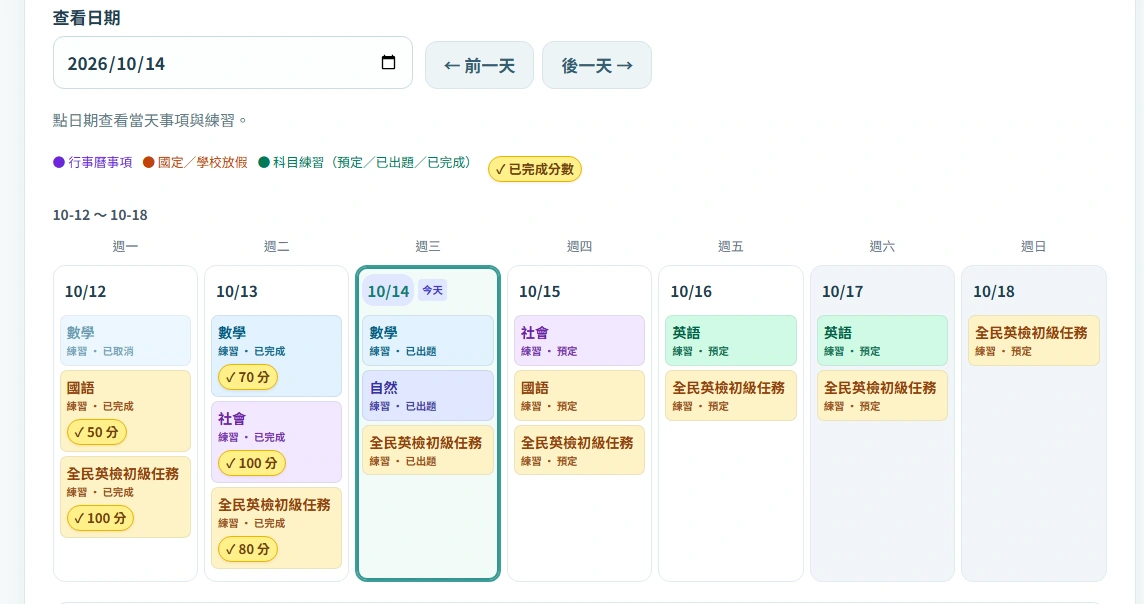Open 全民英檢初級任務 預定 card on 10/15
This screenshot has height=604, width=1144.
[x=579, y=450]
